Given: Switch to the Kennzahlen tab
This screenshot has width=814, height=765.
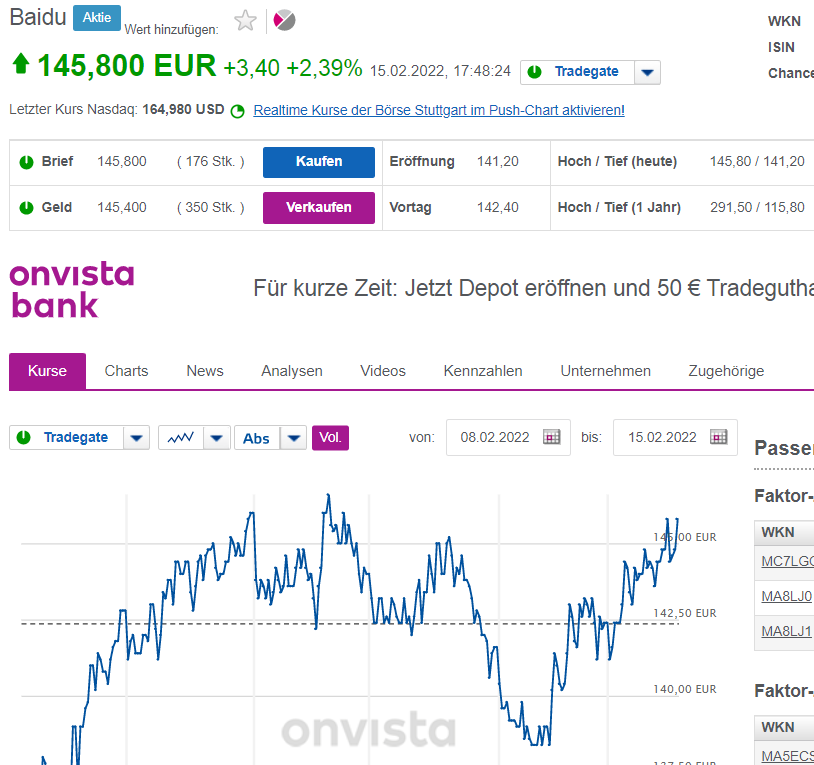Looking at the screenshot, I should coord(483,370).
